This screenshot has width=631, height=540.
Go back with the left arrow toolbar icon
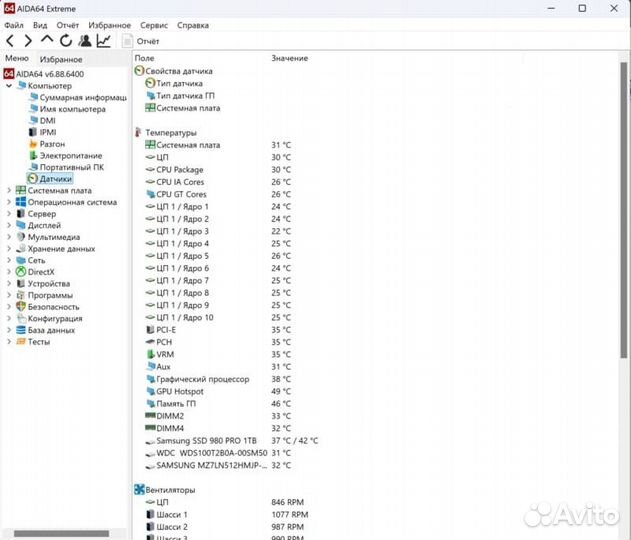(x=10, y=41)
